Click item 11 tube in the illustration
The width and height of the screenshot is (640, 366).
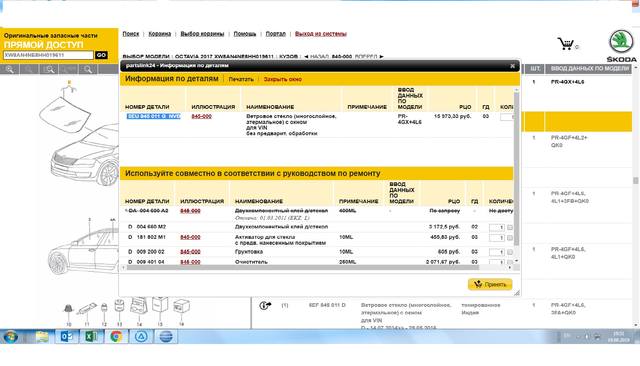(x=87, y=308)
